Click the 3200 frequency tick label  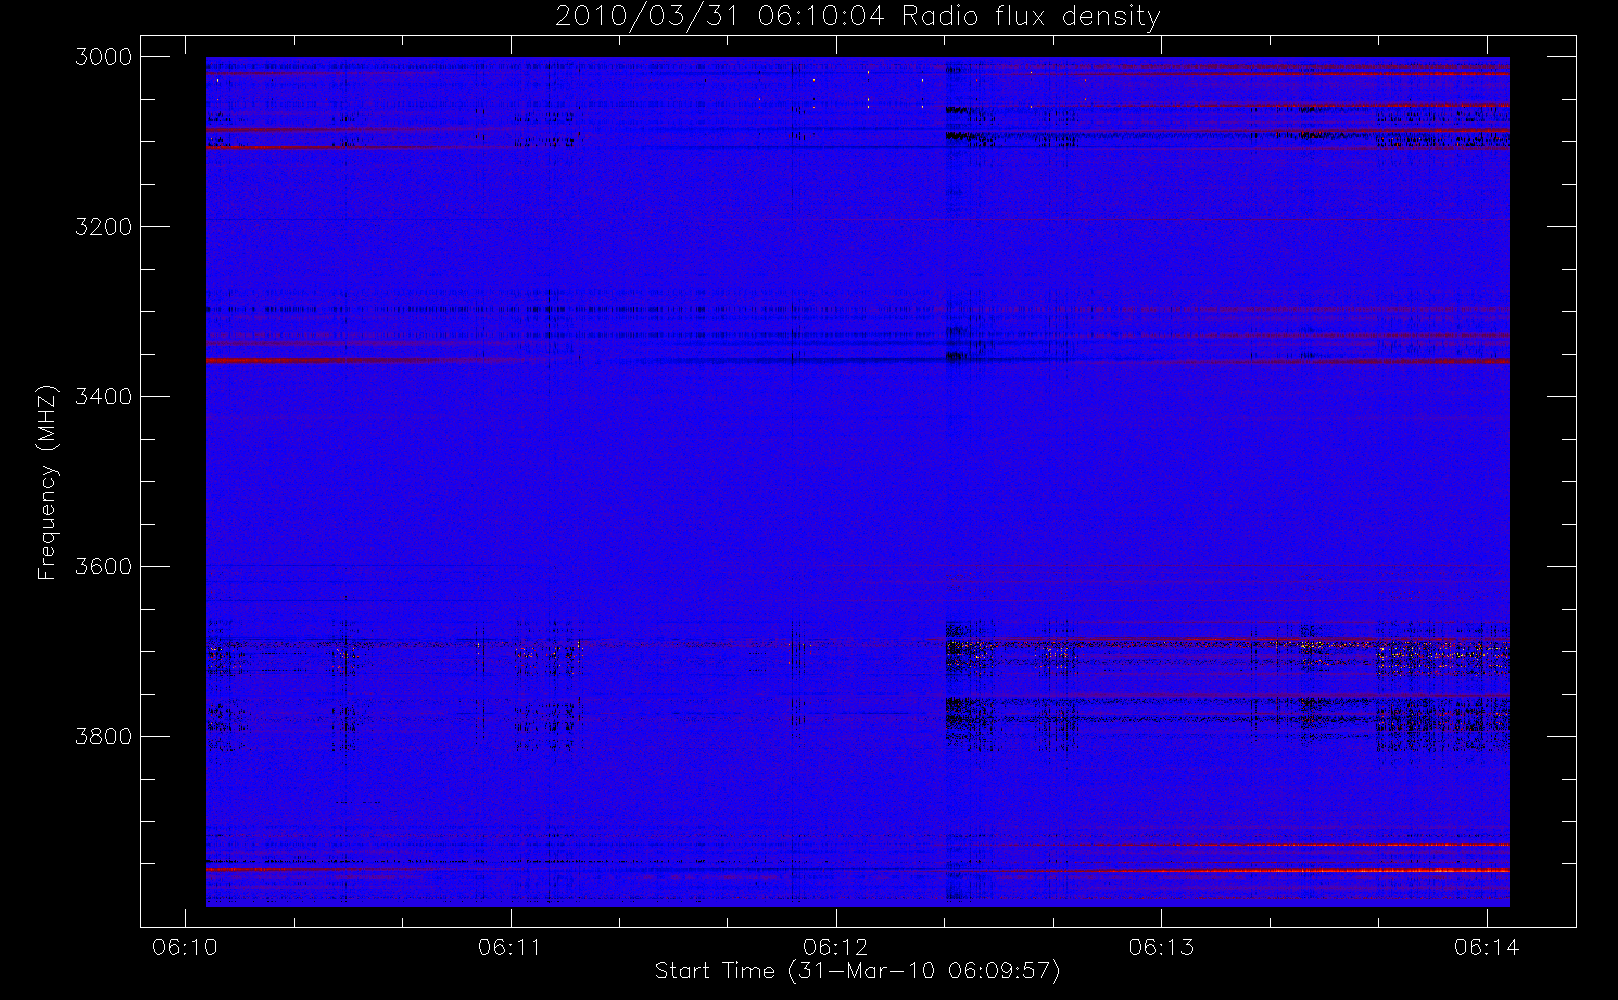pyautogui.click(x=104, y=227)
